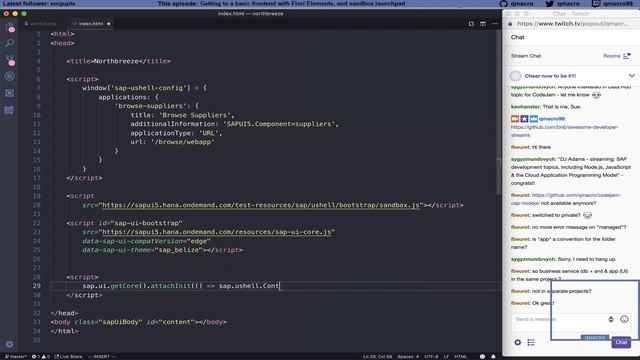The height and width of the screenshot is (360, 640).
Task: Open the Manage gear in the activity bar
Action: (9, 344)
